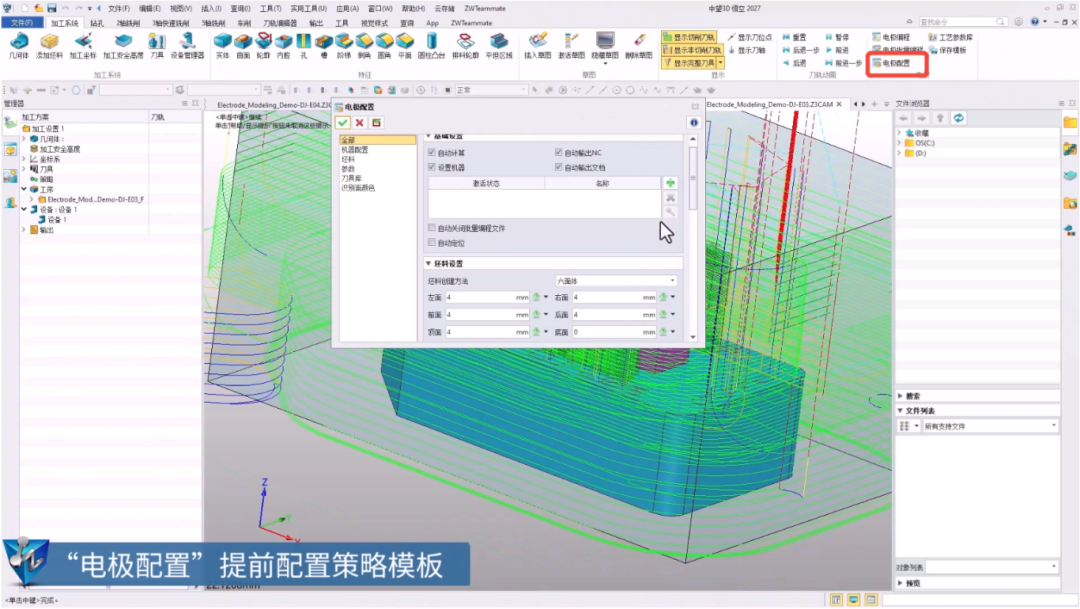Click the save icon in title bar
The height and width of the screenshot is (609, 1080).
coord(52,8)
